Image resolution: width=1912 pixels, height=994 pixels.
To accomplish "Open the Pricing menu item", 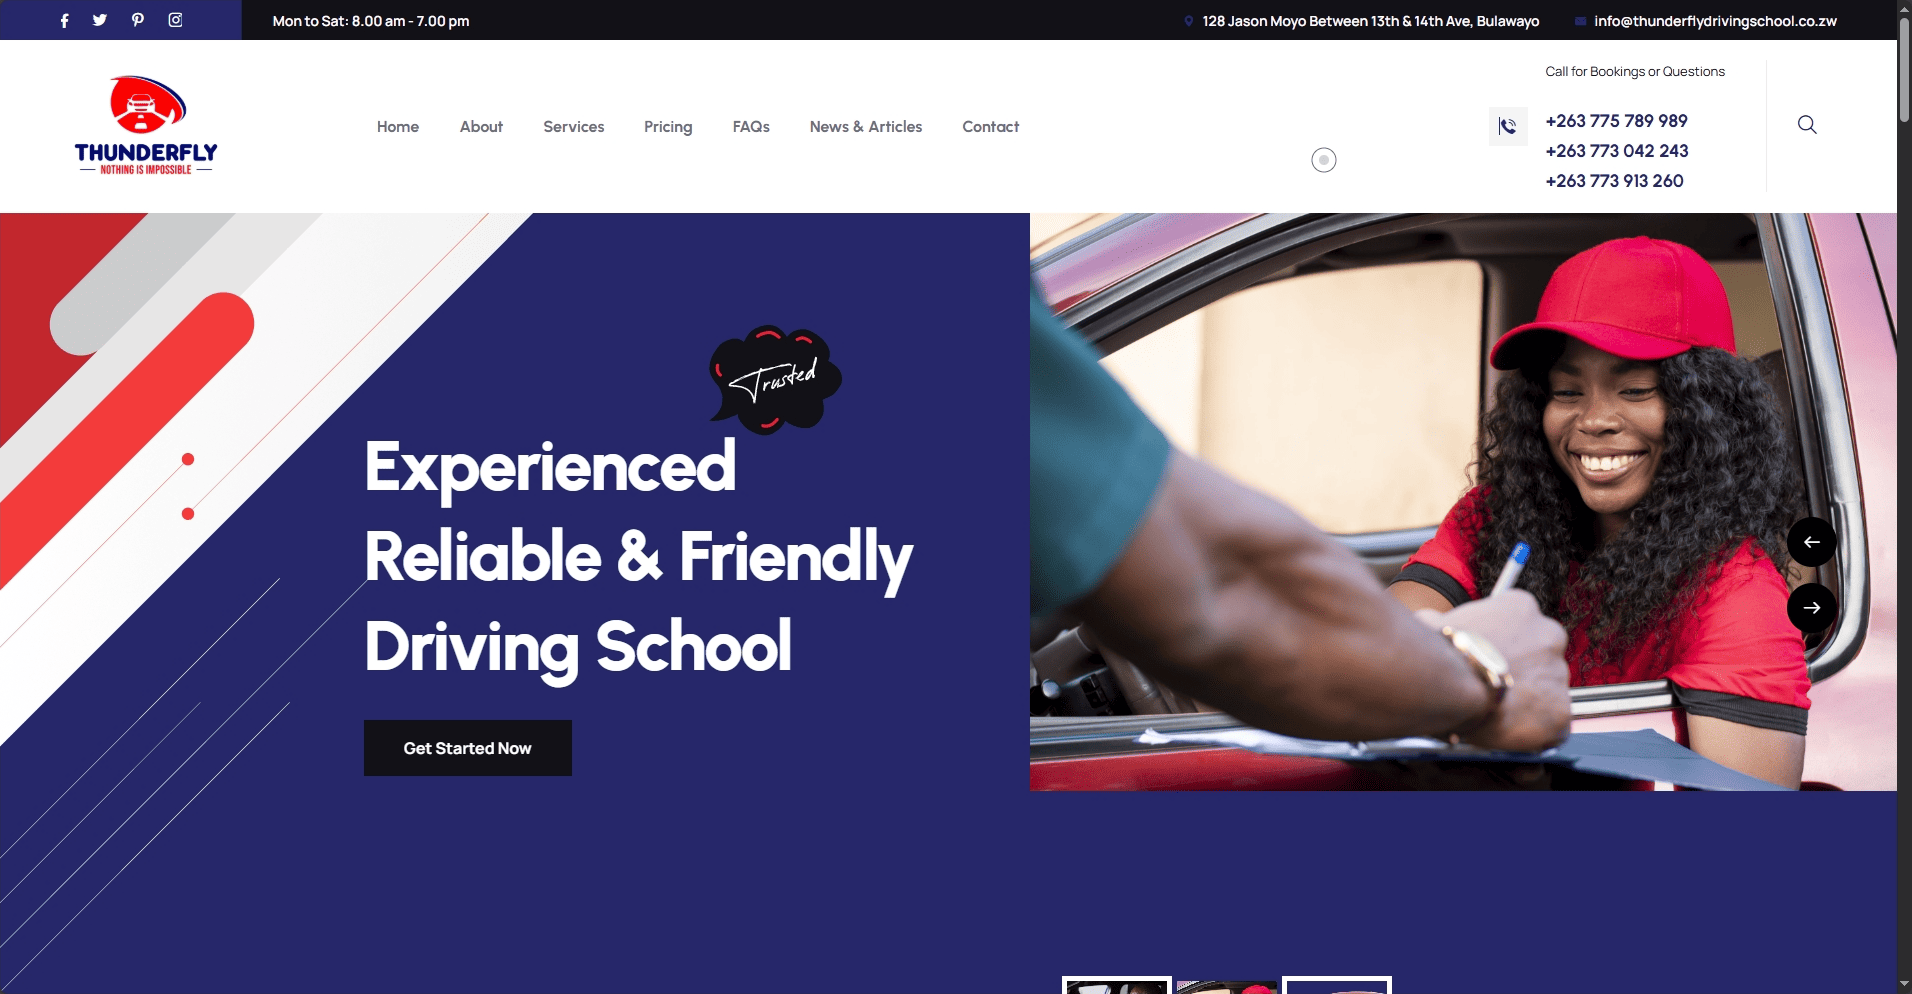I will 668,127.
